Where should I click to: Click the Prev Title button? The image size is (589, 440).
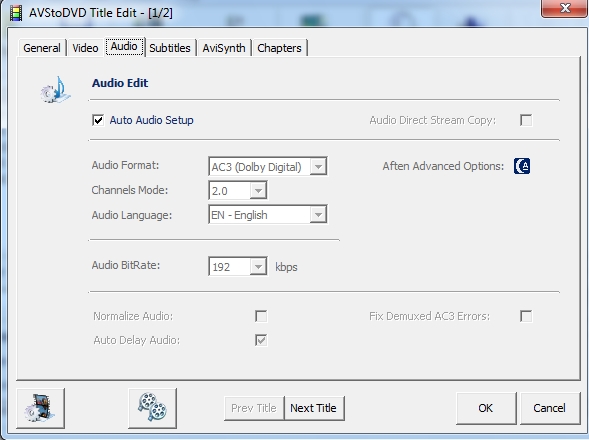coord(254,408)
